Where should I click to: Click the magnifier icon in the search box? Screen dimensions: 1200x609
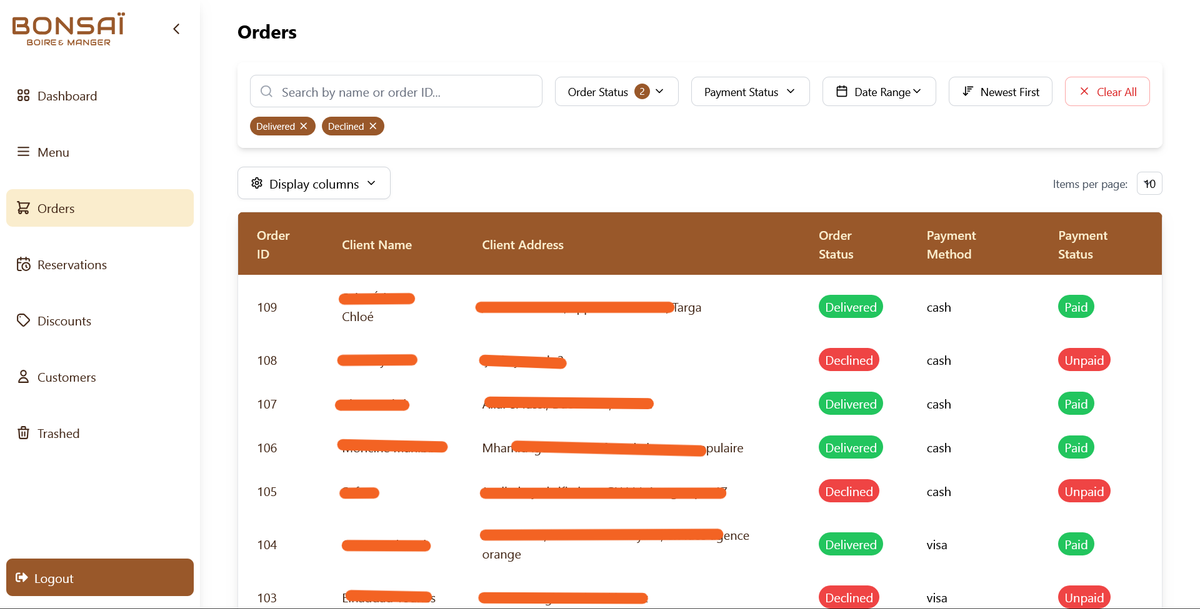point(266,91)
